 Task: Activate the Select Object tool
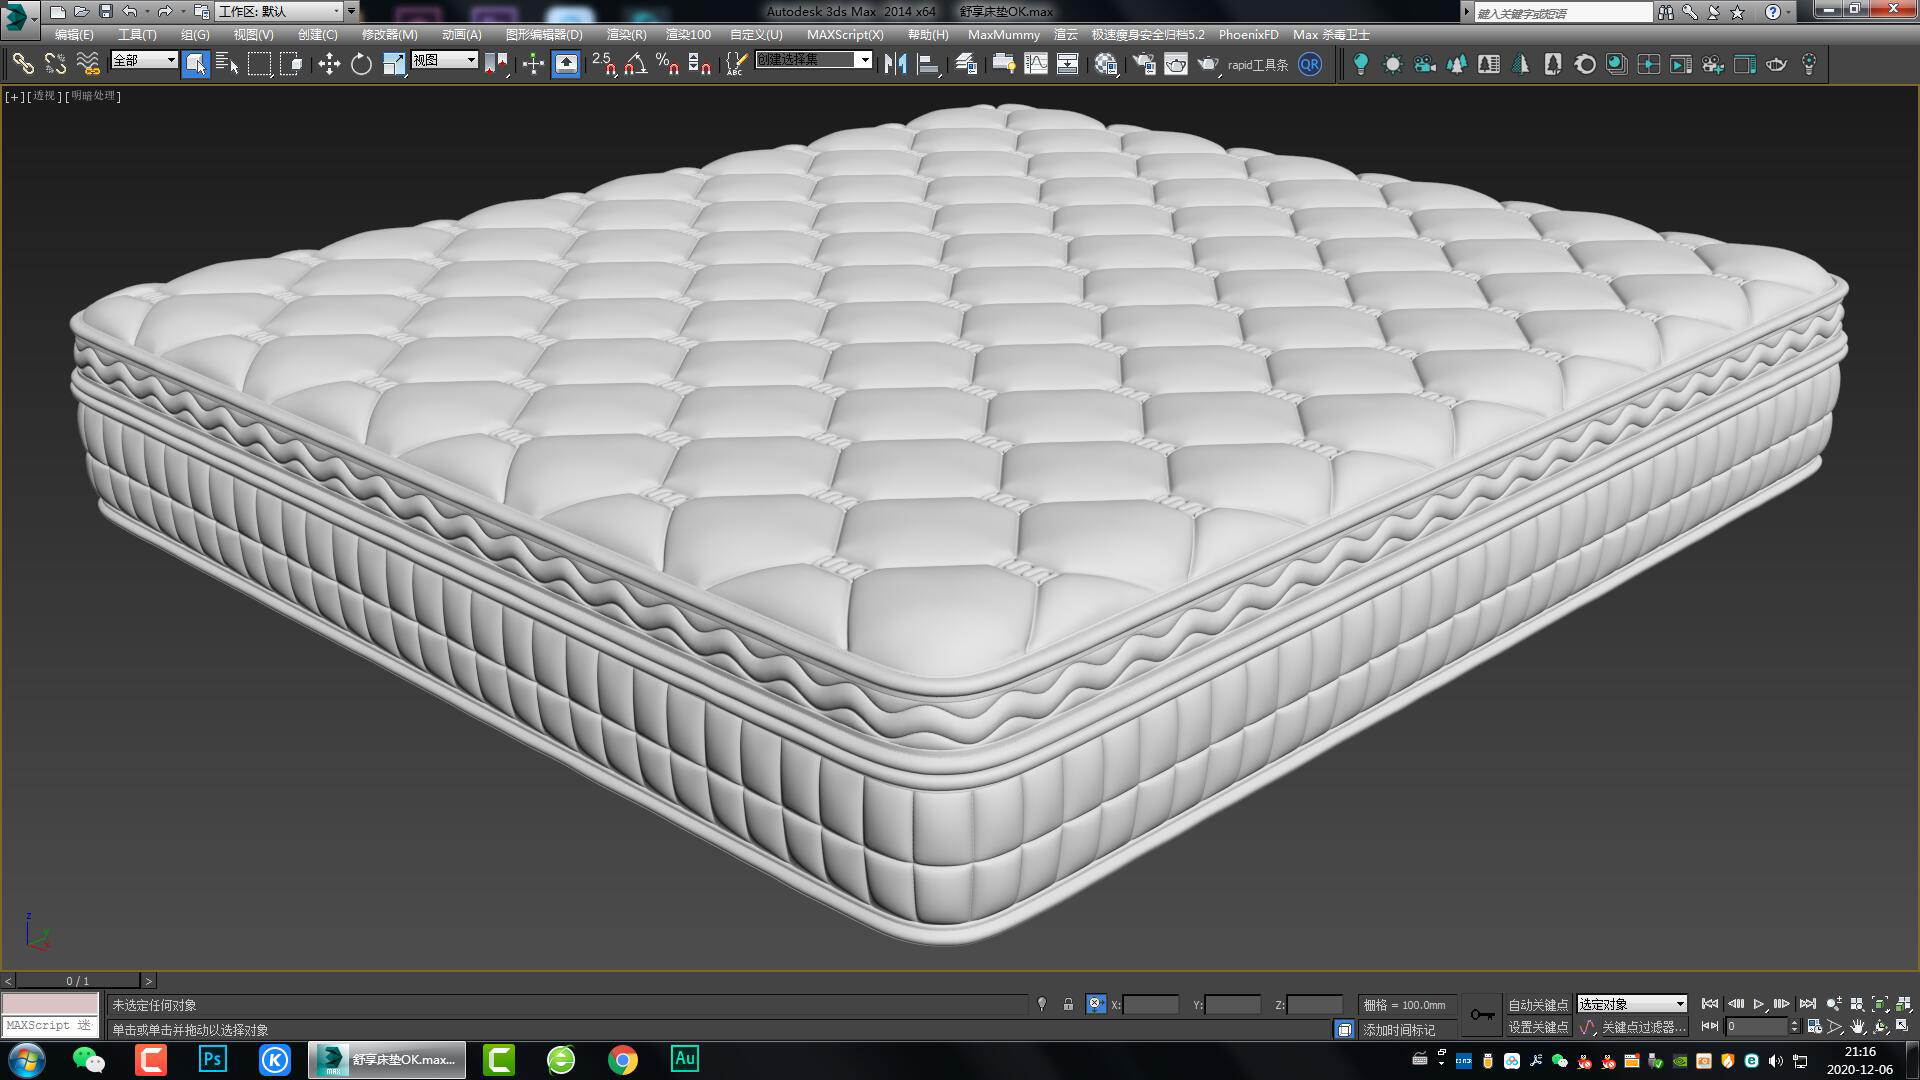[x=195, y=64]
